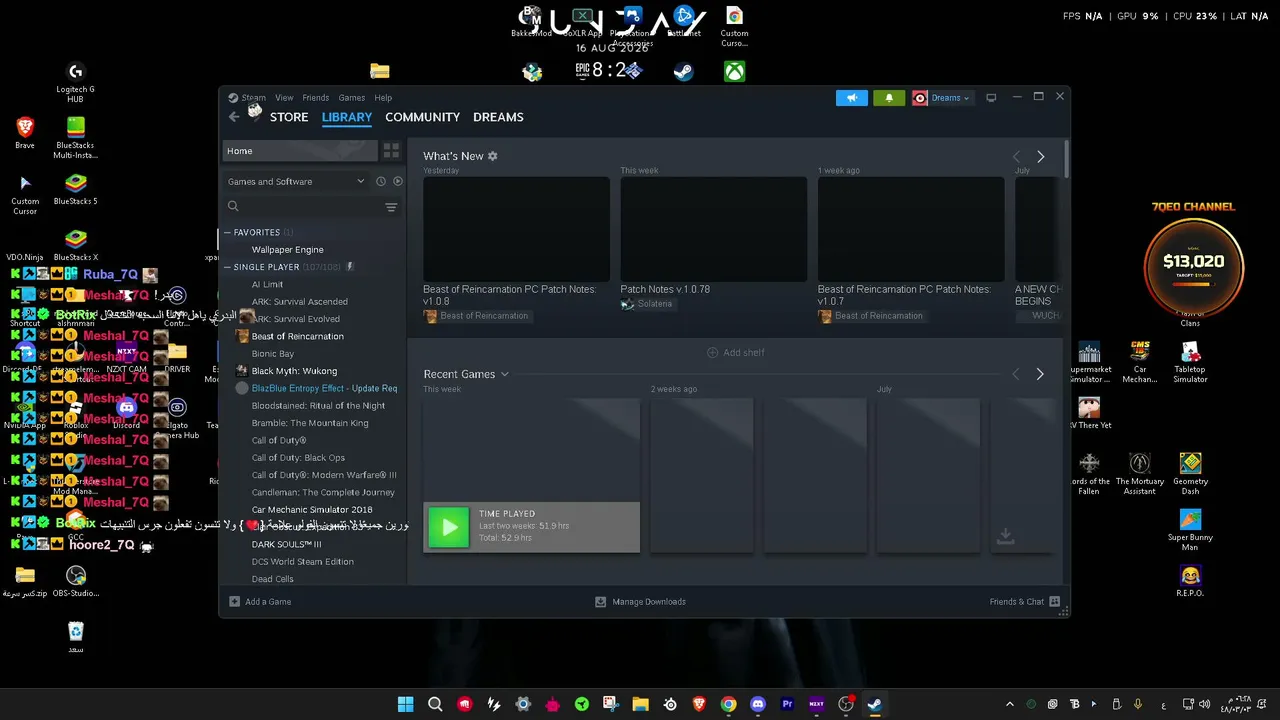Open Premiere Pro from the taskbar
1280x720 pixels.
click(787, 704)
